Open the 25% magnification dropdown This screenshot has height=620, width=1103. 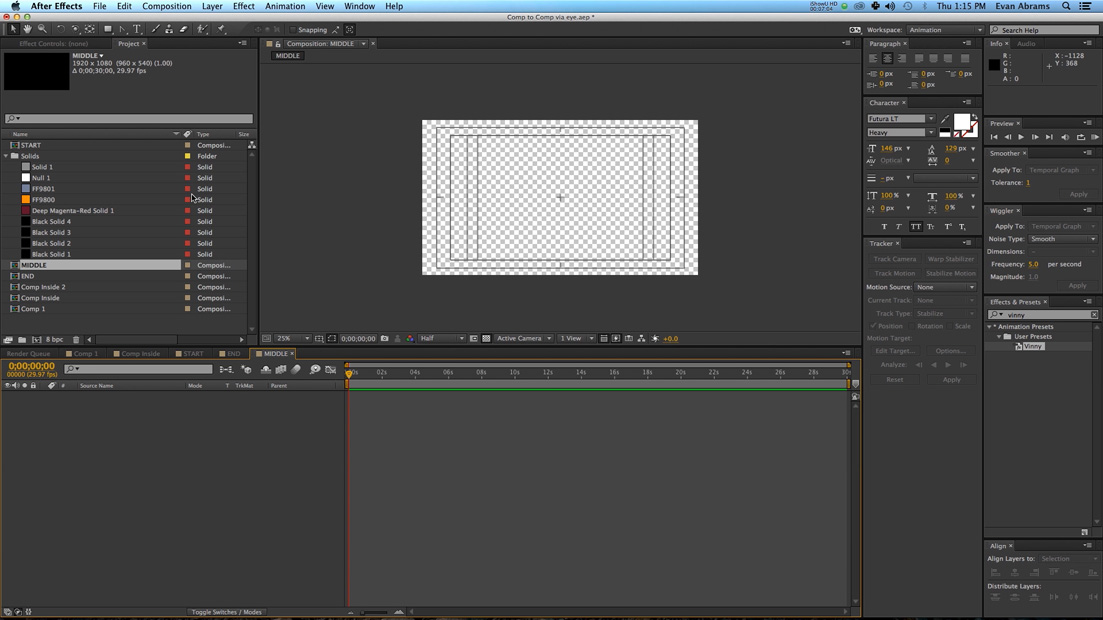pyautogui.click(x=292, y=339)
